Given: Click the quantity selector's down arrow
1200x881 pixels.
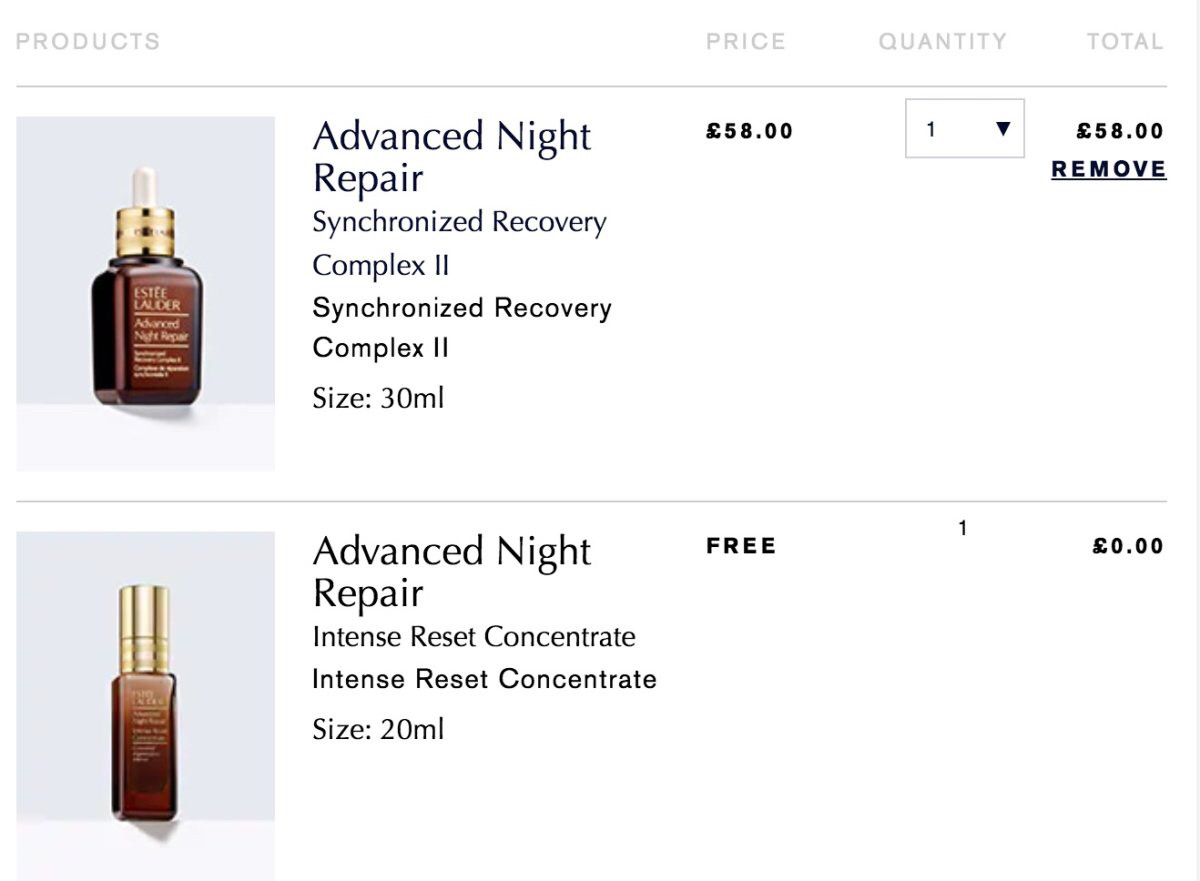Looking at the screenshot, I should (1004, 129).
